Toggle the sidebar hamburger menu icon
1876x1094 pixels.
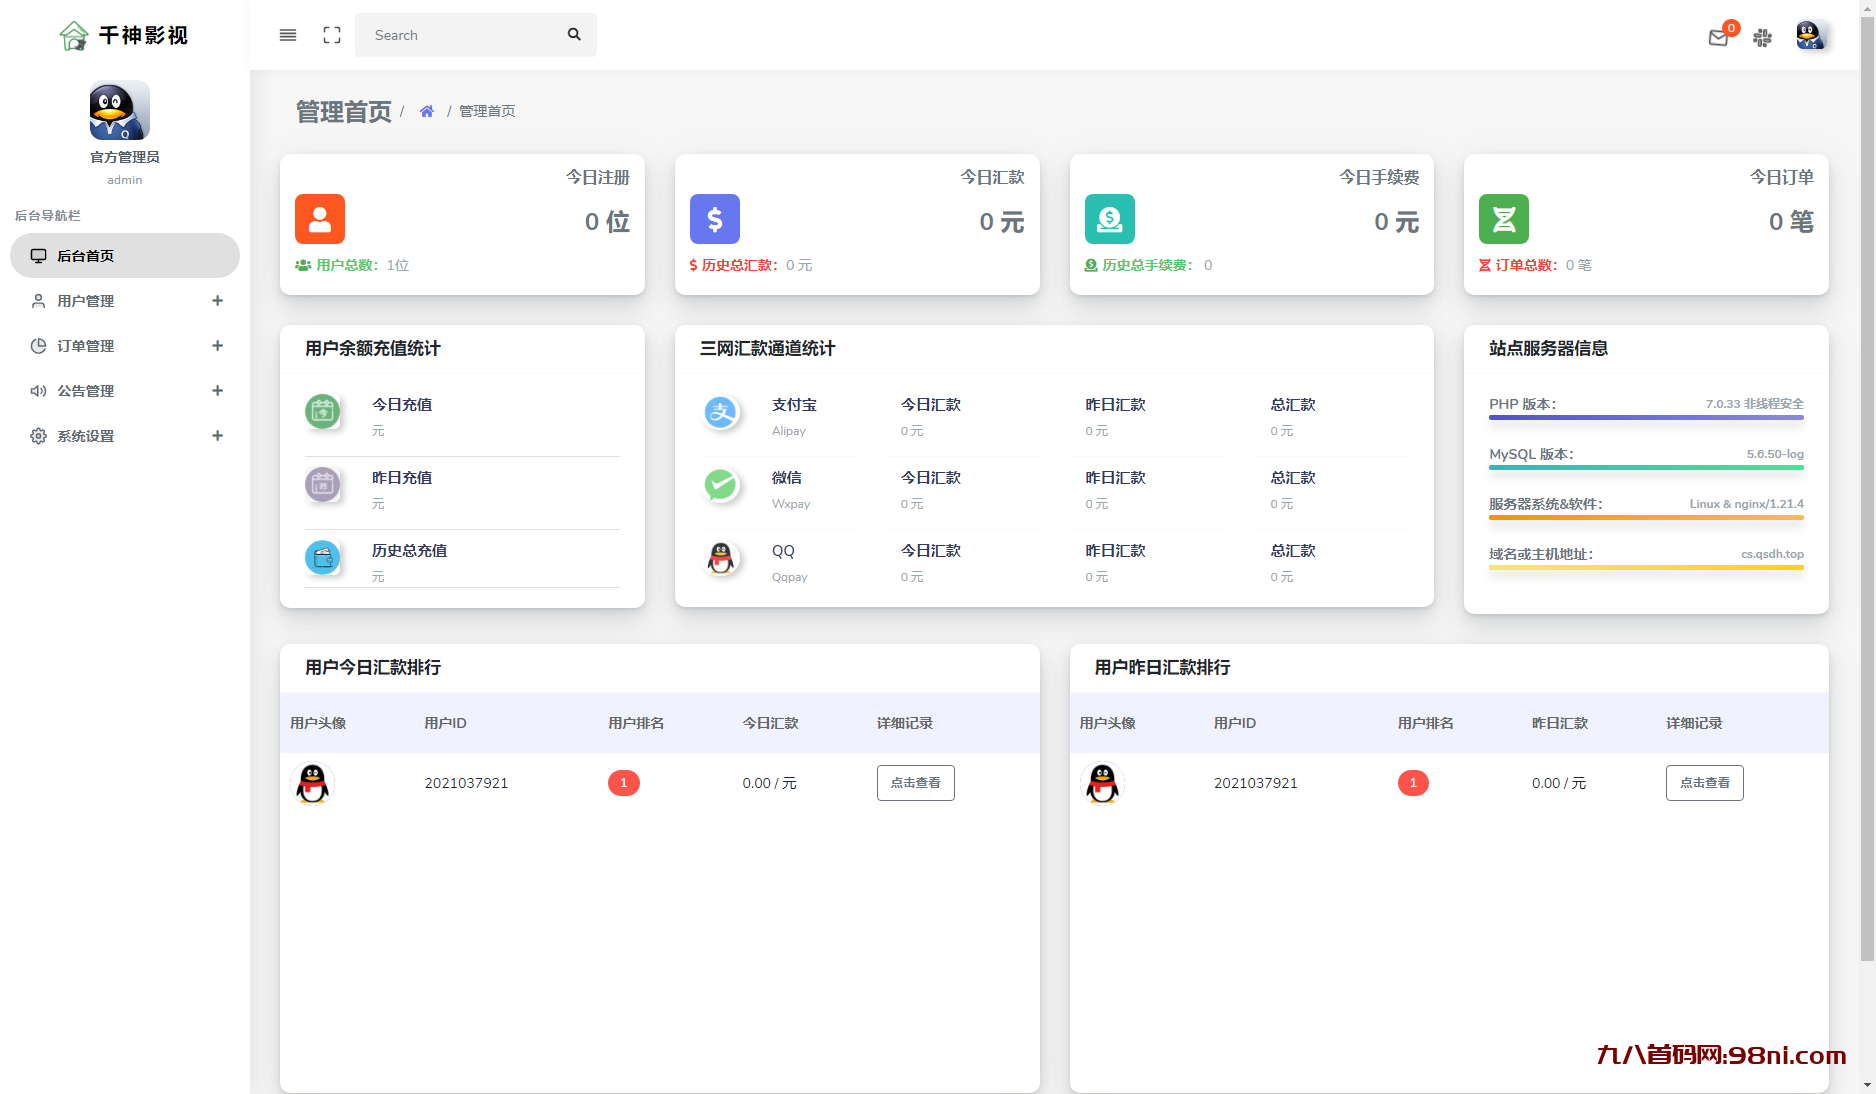[288, 35]
